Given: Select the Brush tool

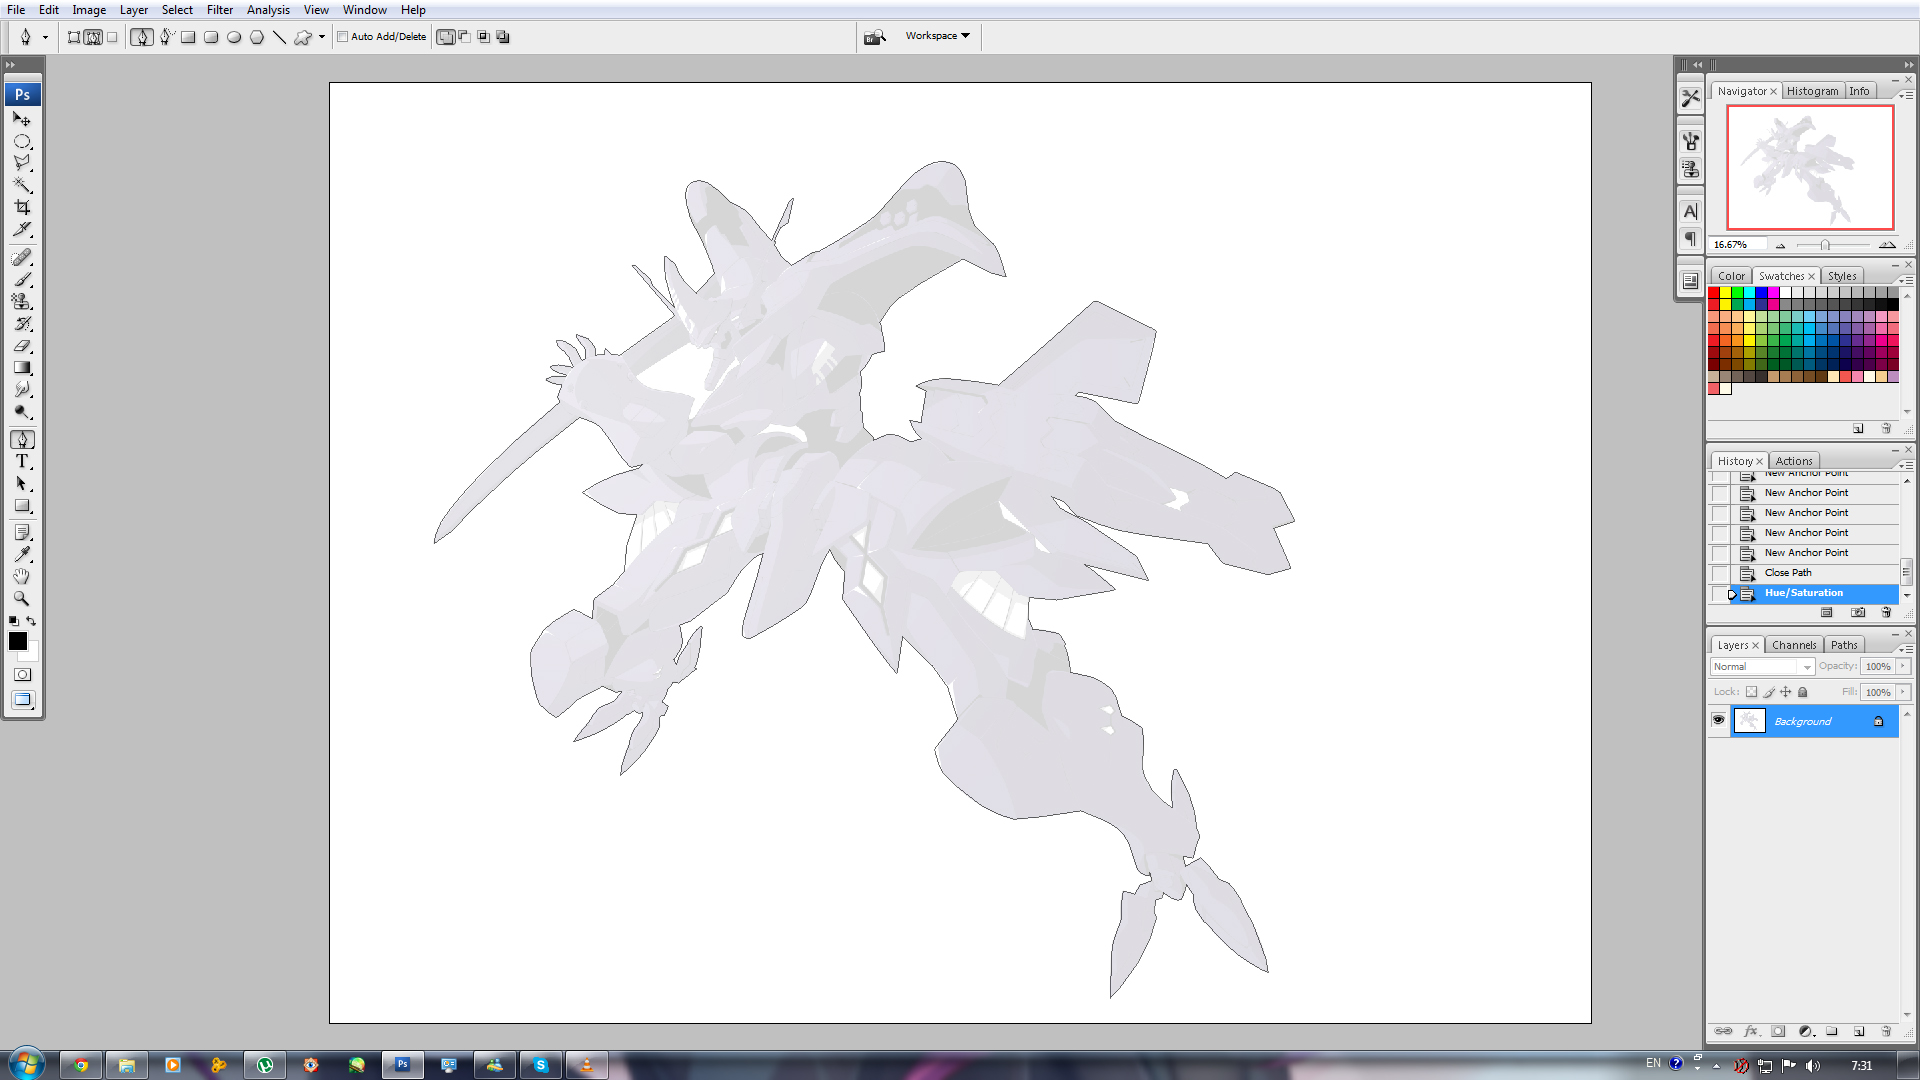Looking at the screenshot, I should coord(22,279).
